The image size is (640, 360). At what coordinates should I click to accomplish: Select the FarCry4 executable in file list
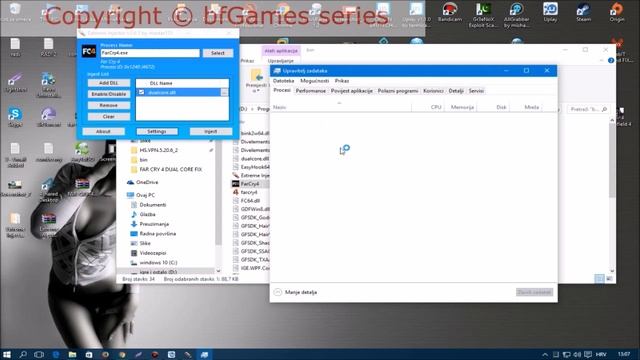click(x=249, y=184)
